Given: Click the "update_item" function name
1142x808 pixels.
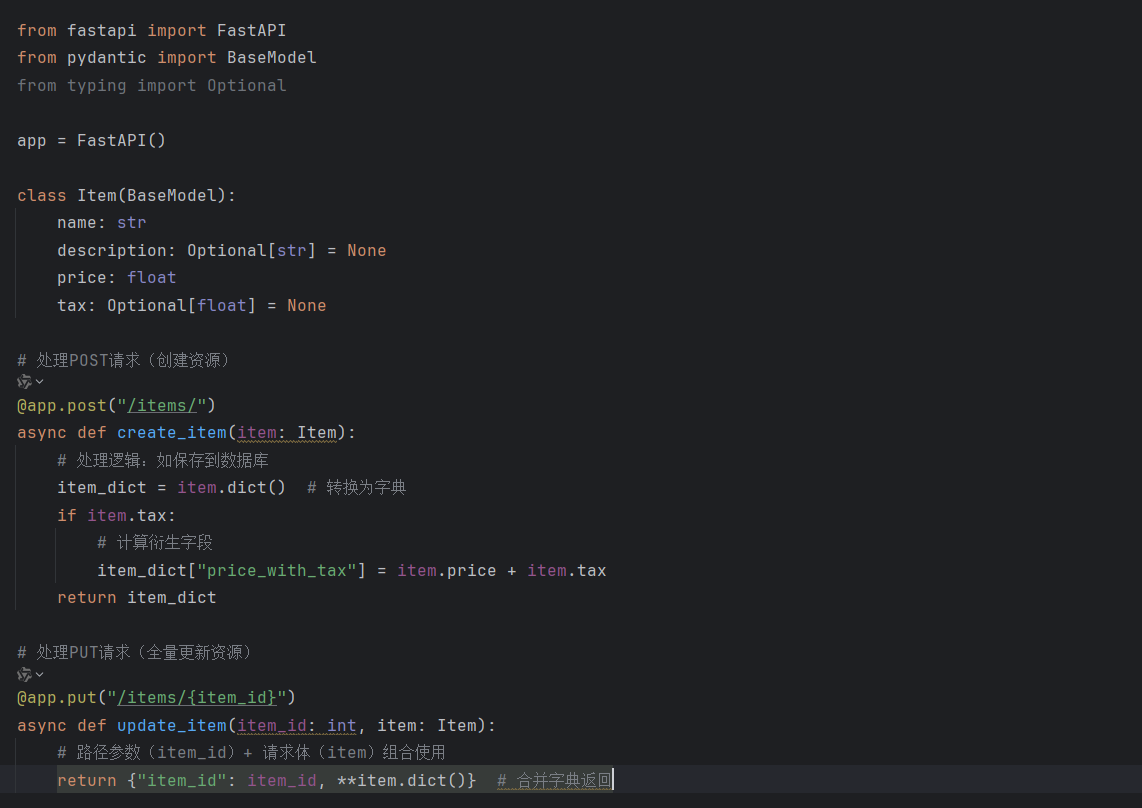Looking at the screenshot, I should [x=172, y=726].
